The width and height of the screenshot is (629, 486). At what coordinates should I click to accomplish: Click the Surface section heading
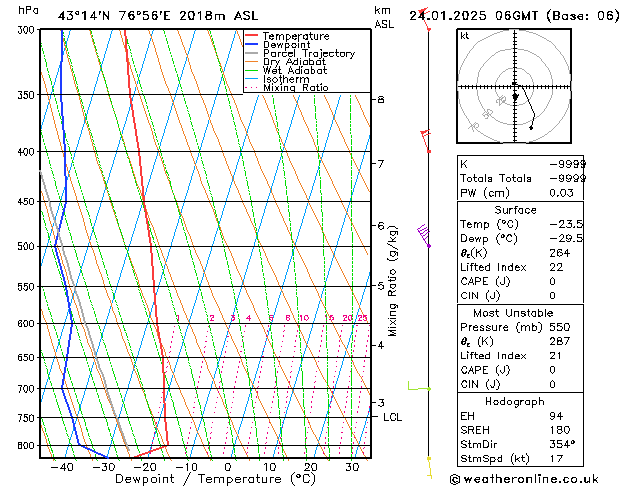click(x=515, y=210)
